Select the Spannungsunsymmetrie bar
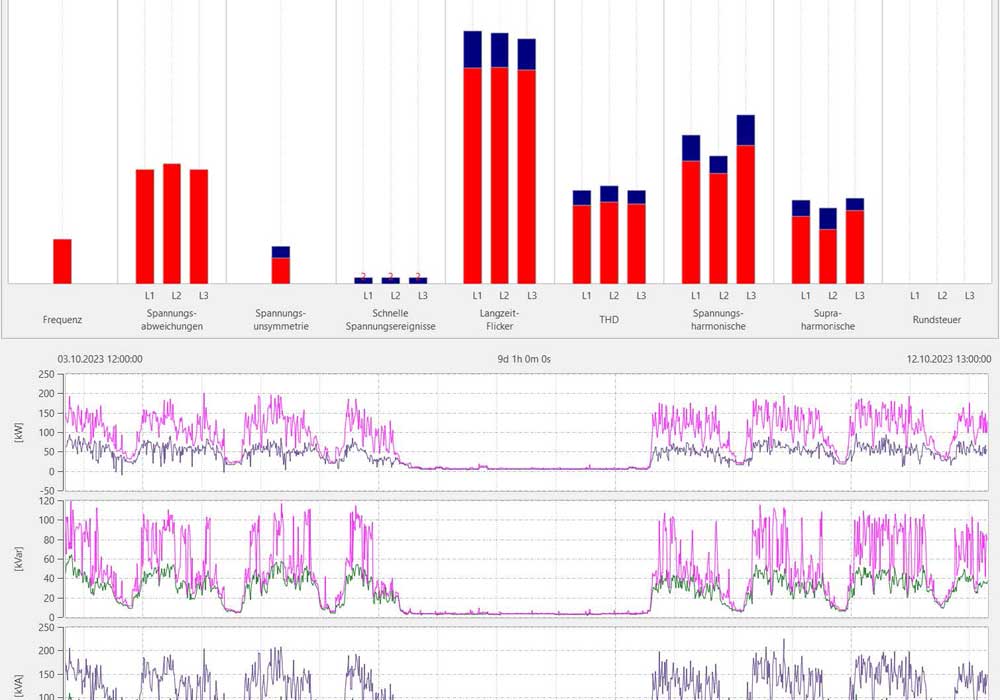1000x700 pixels. [x=281, y=265]
